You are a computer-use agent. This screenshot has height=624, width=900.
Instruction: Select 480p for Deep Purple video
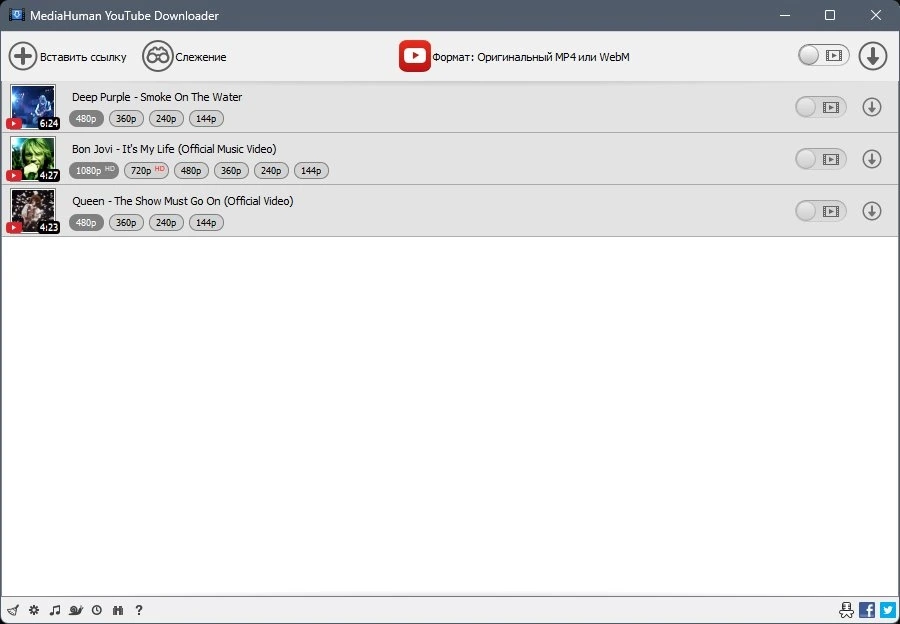(86, 119)
